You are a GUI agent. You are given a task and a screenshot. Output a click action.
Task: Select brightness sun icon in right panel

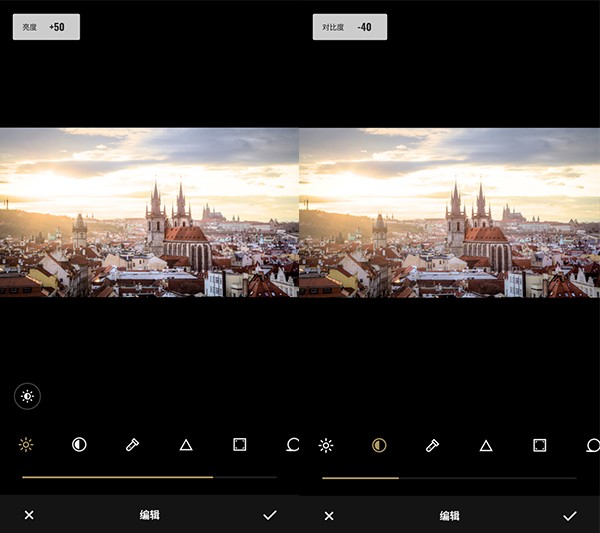click(326, 445)
